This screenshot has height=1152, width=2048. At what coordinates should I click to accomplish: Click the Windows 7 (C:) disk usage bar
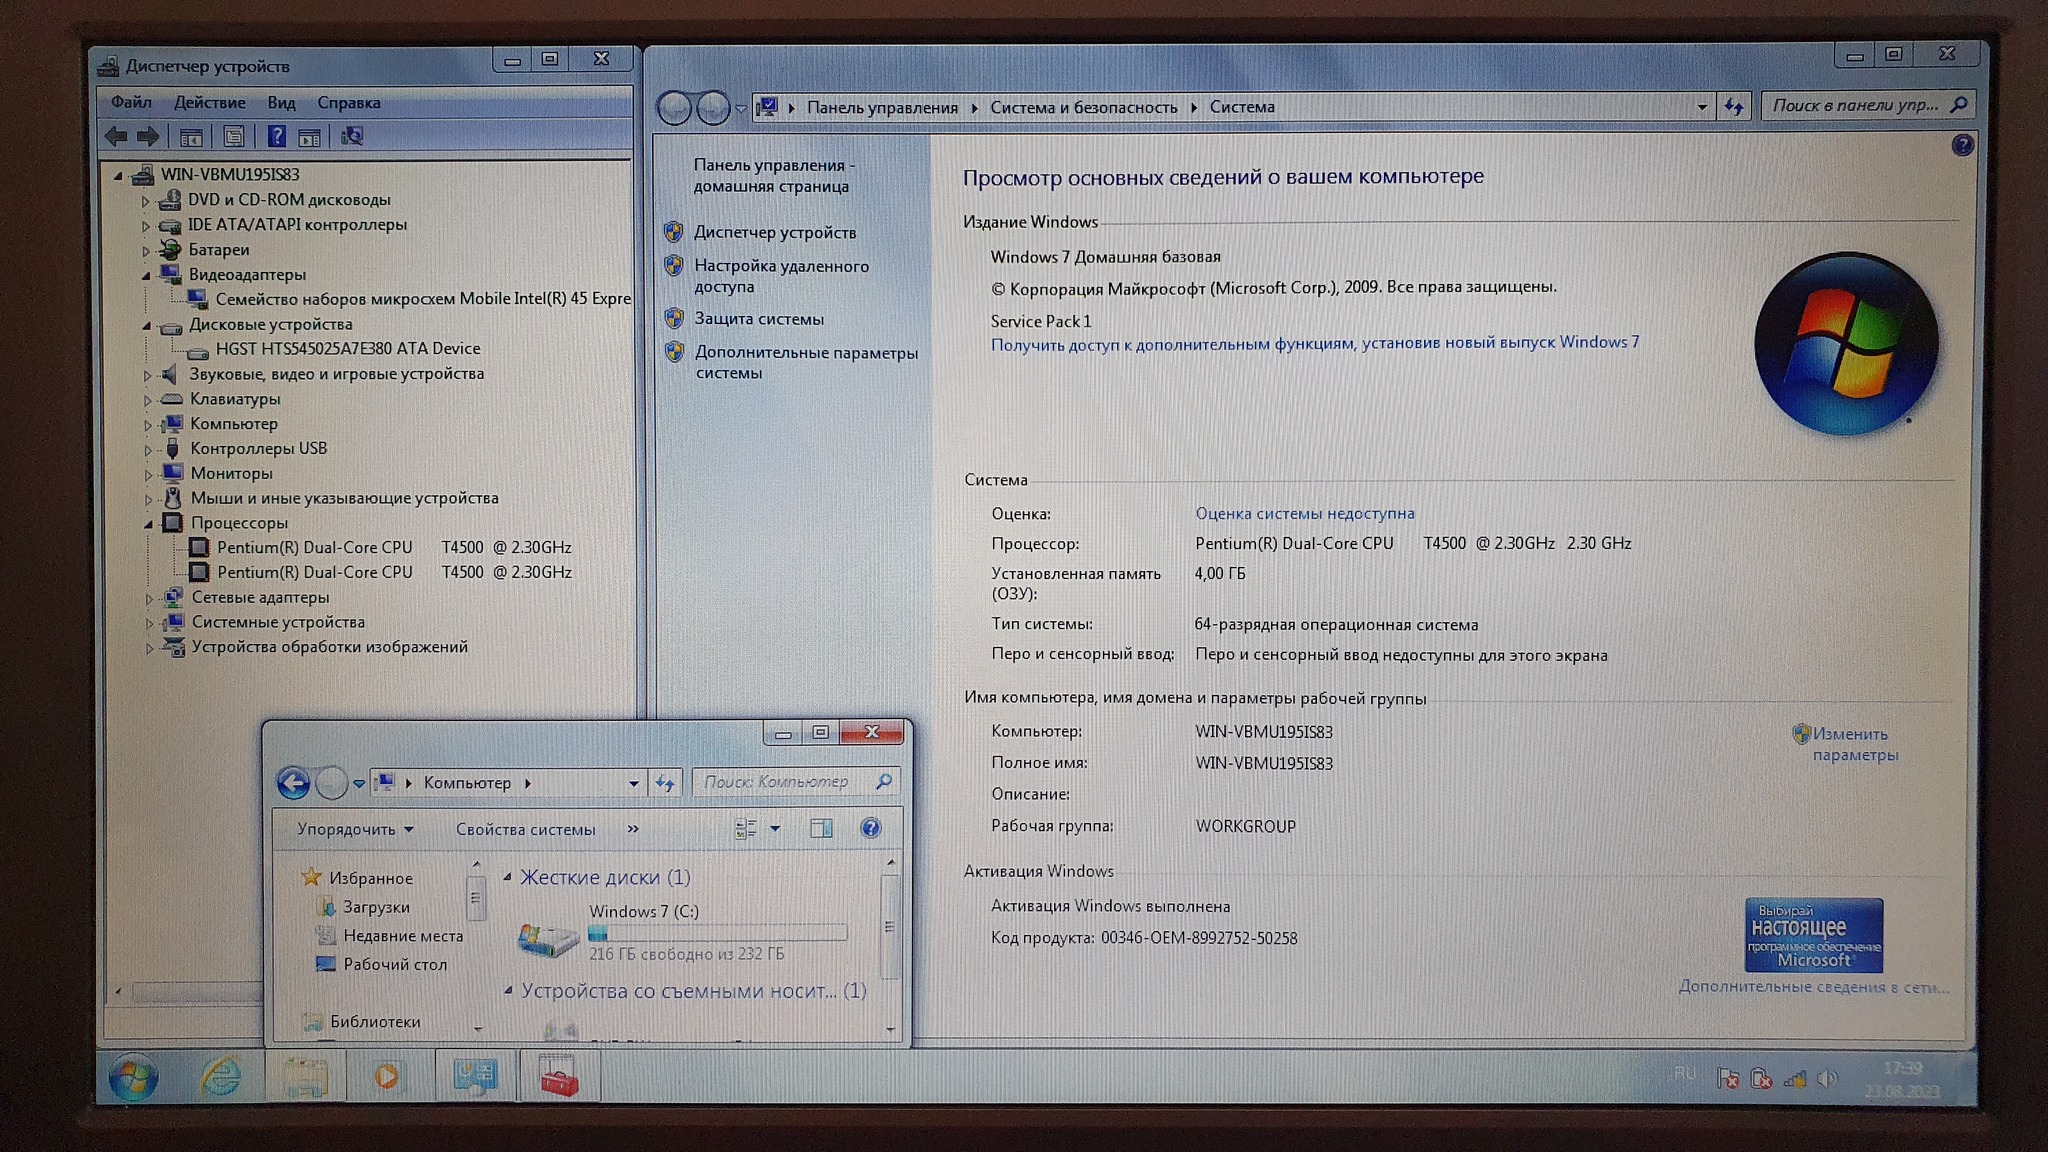tap(717, 933)
